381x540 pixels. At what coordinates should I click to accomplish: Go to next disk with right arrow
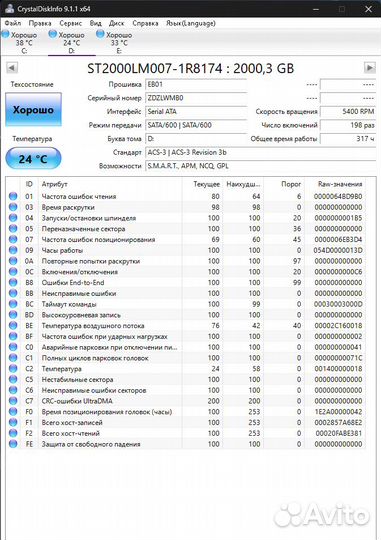coord(370,68)
